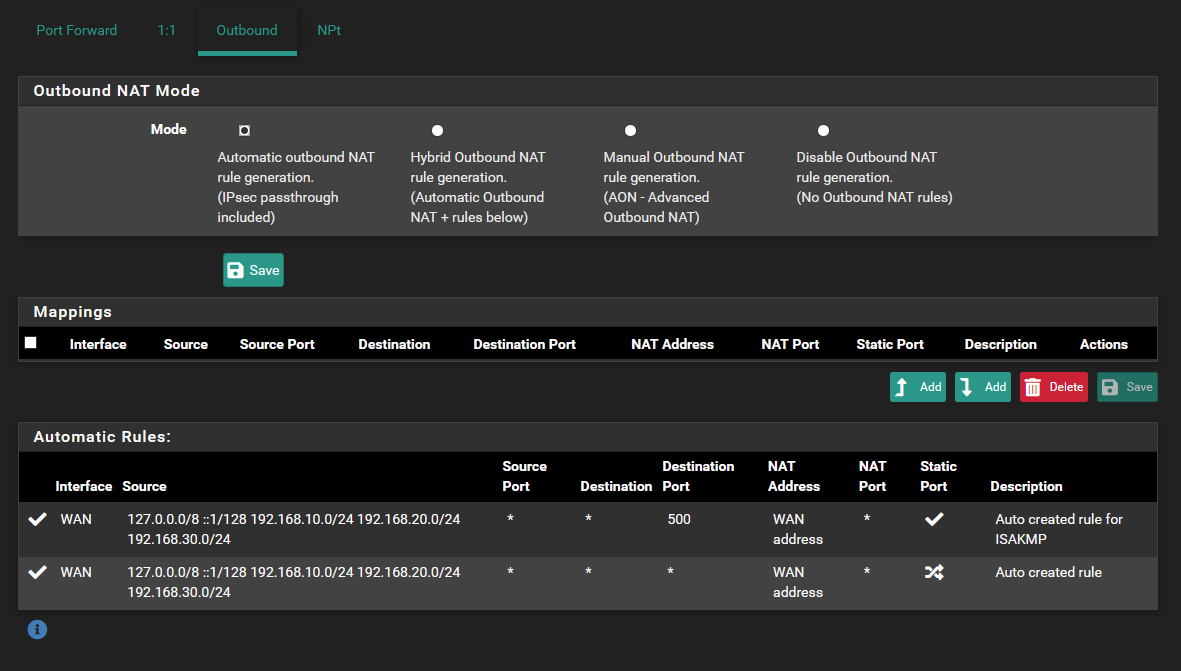The height and width of the screenshot is (671, 1181).
Task: Select Manual Outbound NAT mode radio
Action: (630, 130)
